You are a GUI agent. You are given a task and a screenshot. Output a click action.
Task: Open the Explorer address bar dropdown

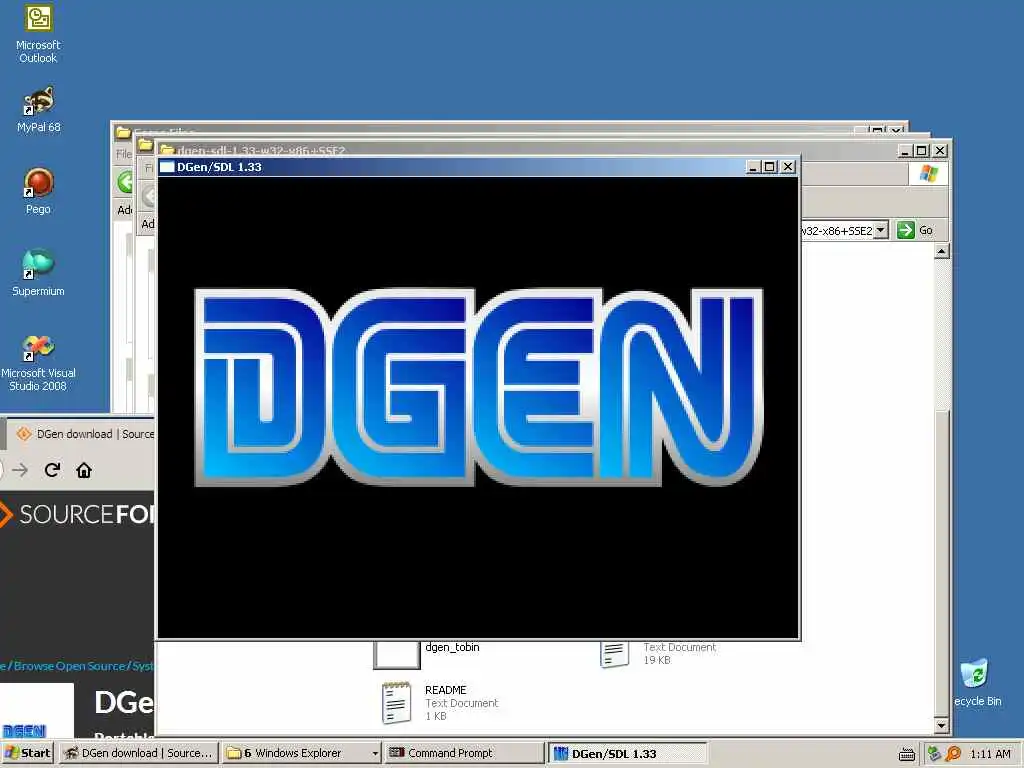(881, 230)
